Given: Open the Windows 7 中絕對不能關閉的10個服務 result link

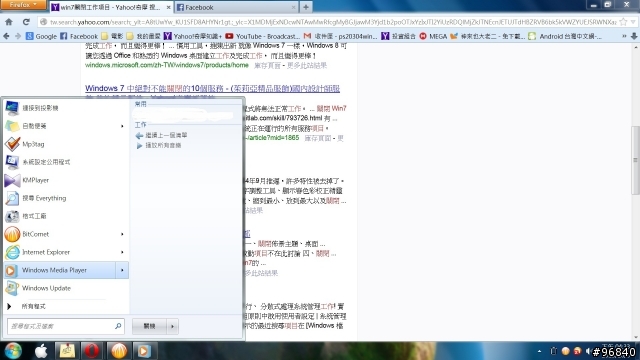Looking at the screenshot, I should [212, 88].
